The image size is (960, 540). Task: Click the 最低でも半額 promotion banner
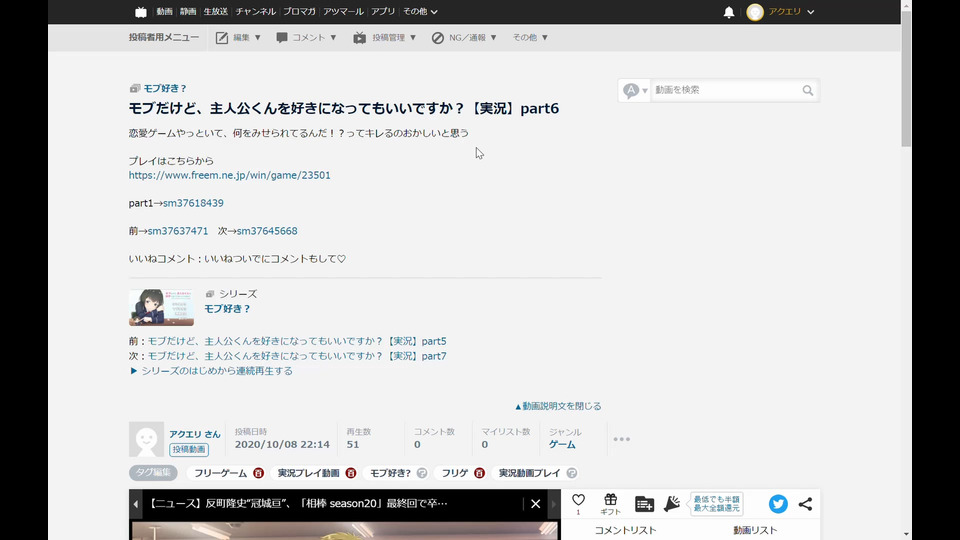(716, 504)
